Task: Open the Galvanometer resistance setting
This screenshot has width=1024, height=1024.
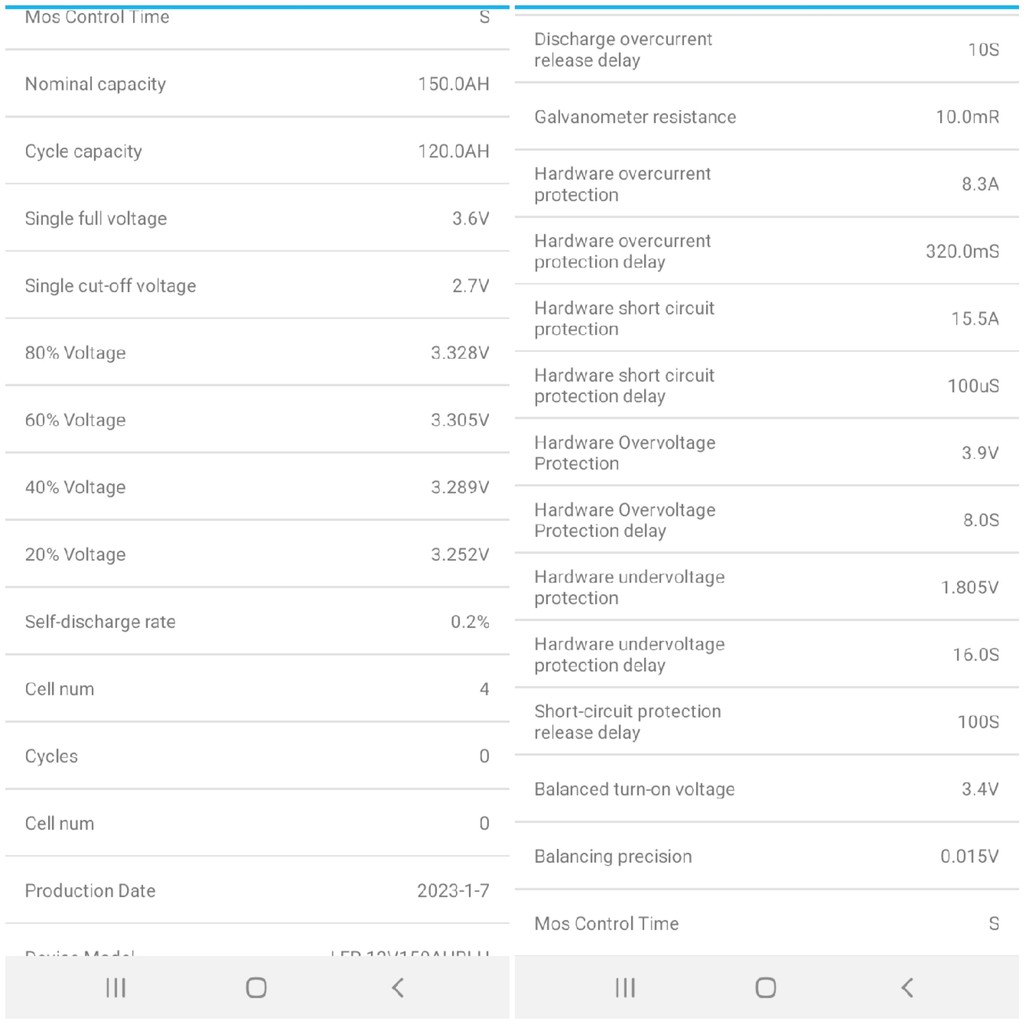Action: [767, 117]
